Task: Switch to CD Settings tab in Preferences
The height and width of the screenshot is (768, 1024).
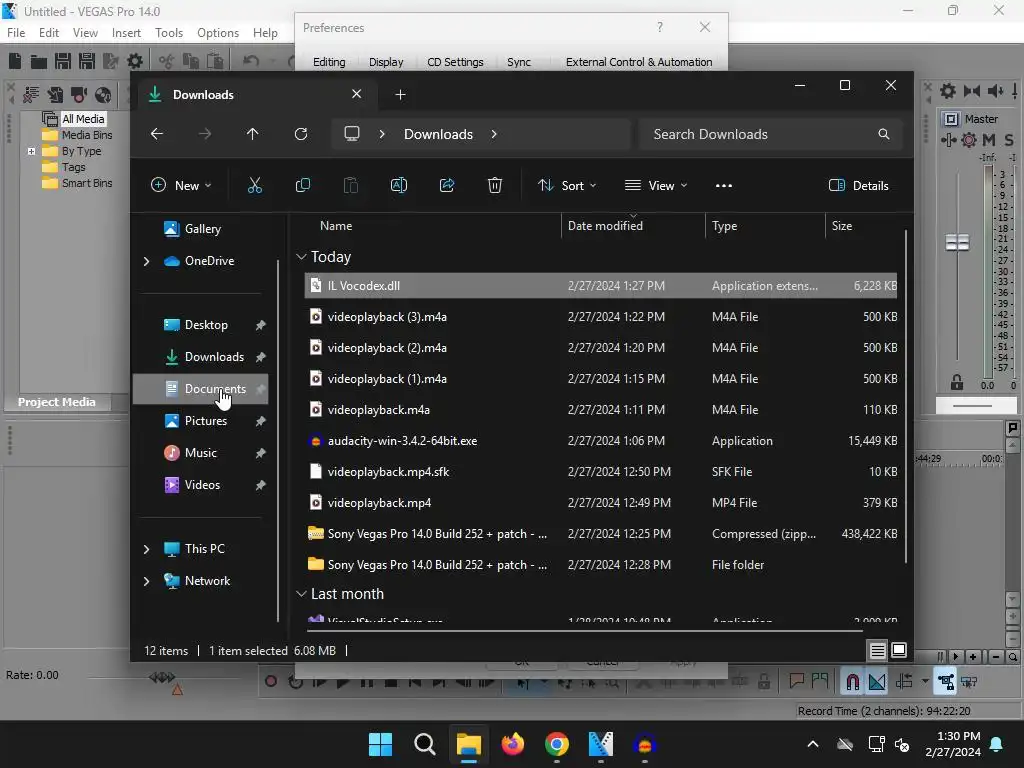Action: (455, 62)
